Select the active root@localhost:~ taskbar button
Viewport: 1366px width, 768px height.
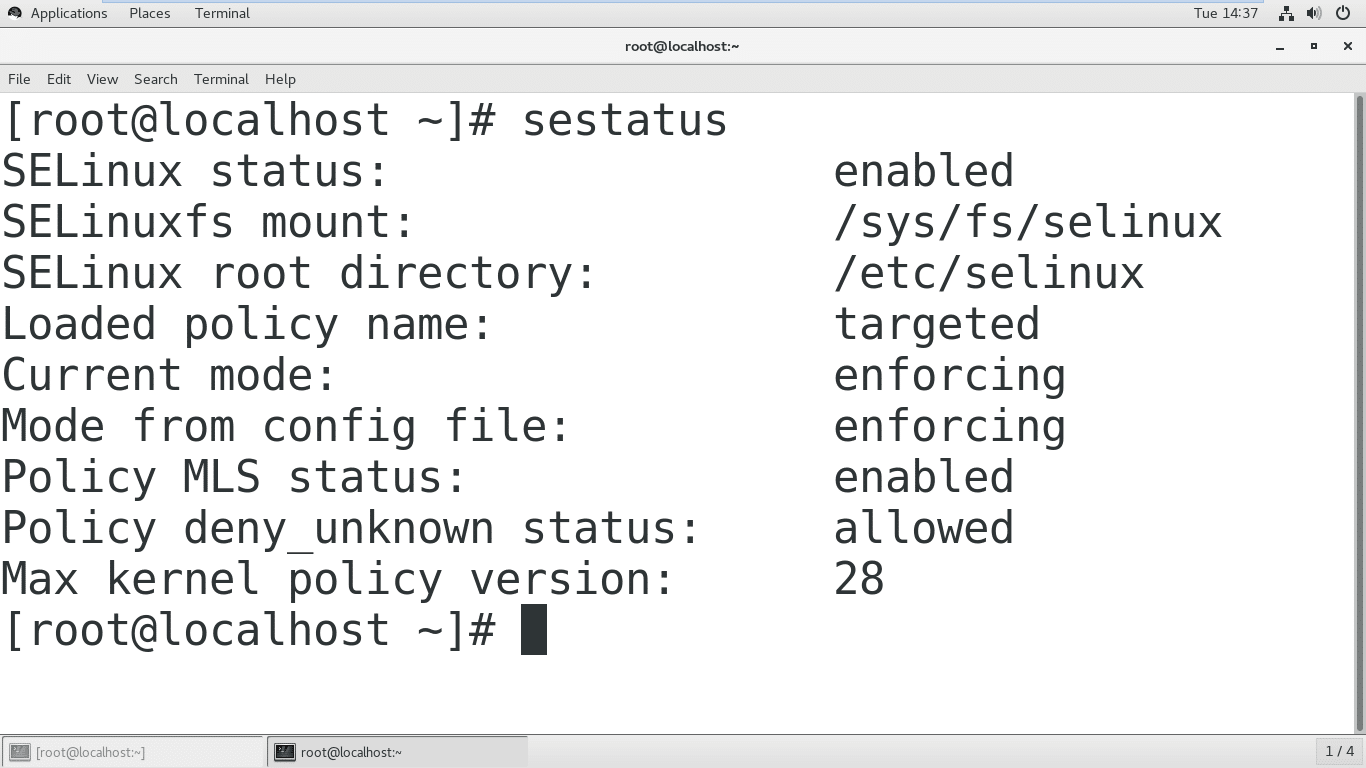[397, 752]
